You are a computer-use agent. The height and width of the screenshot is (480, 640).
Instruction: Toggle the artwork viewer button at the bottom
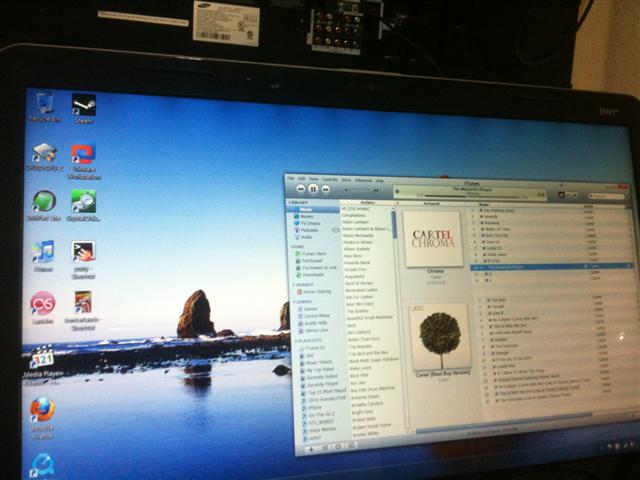[351, 446]
